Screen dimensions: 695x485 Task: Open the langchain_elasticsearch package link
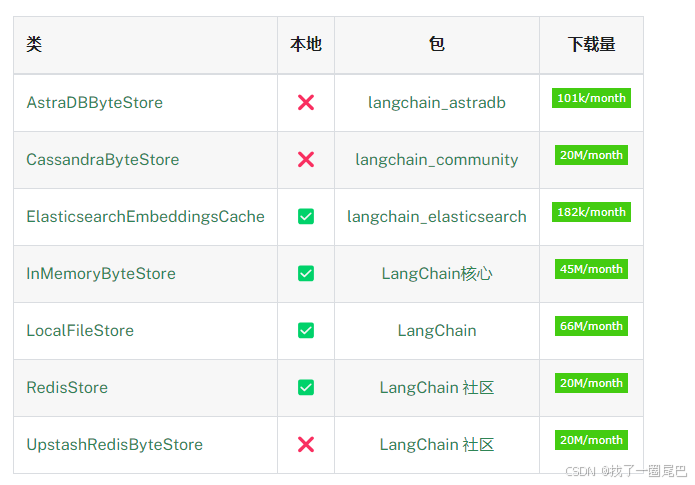point(437,217)
